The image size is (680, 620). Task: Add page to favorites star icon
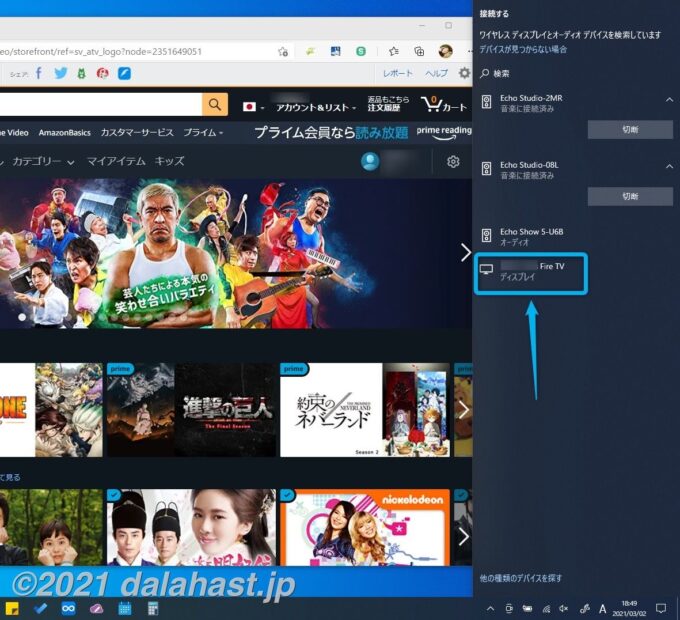tap(283, 52)
